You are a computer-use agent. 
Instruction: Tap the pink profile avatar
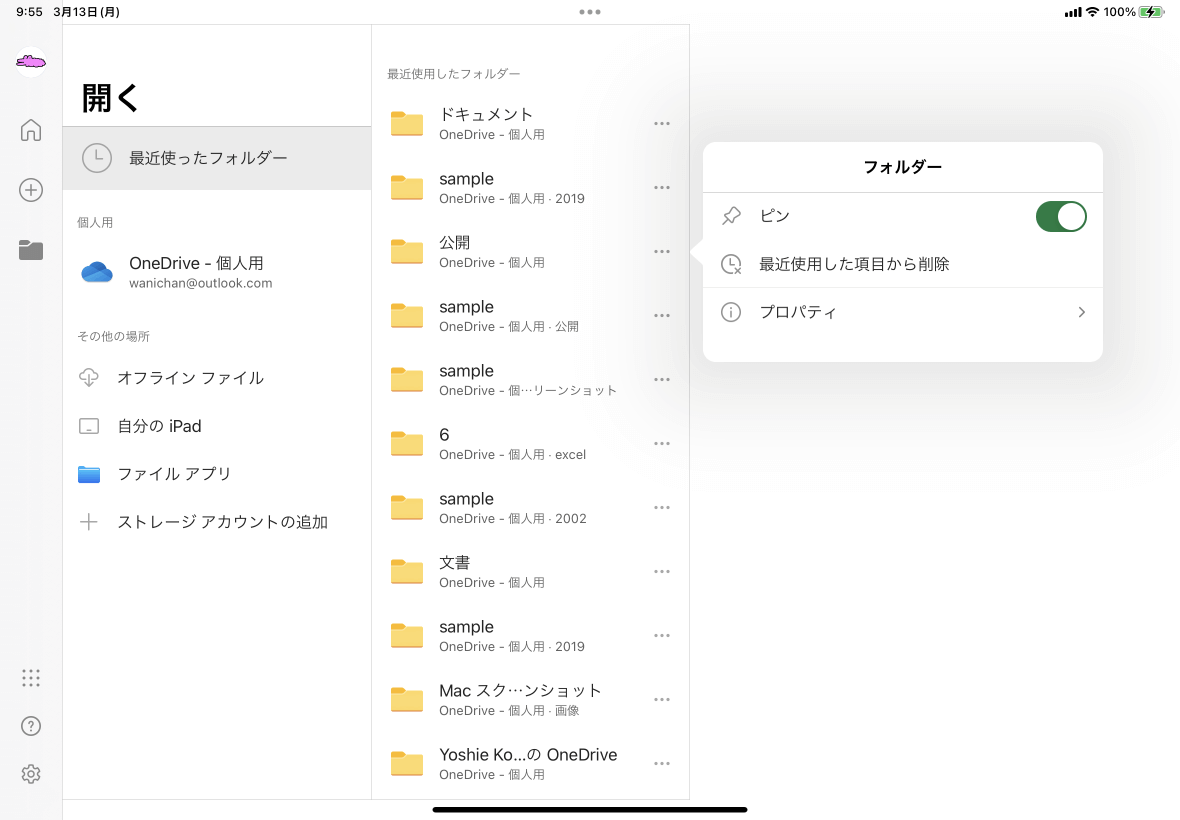[31, 62]
